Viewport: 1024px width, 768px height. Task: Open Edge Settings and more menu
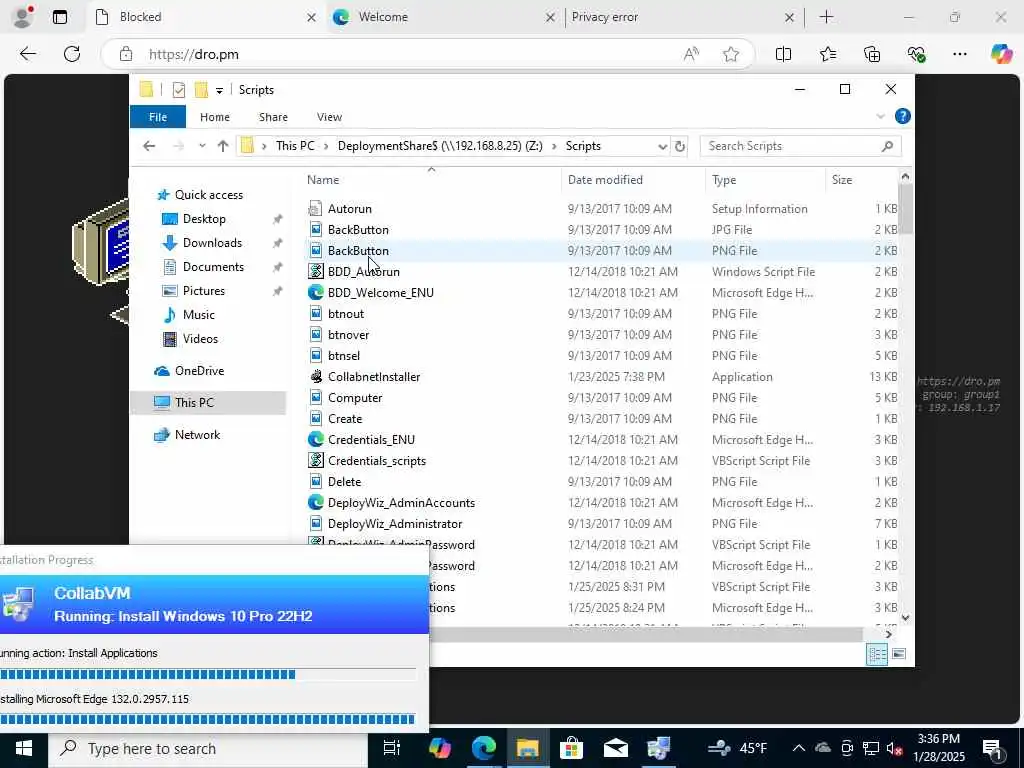tap(959, 54)
